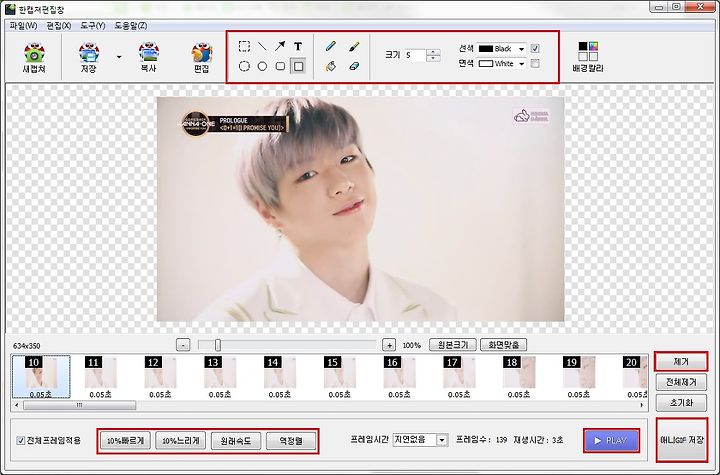Select frame 16 thumbnail
720x475 pixels.
399,376
